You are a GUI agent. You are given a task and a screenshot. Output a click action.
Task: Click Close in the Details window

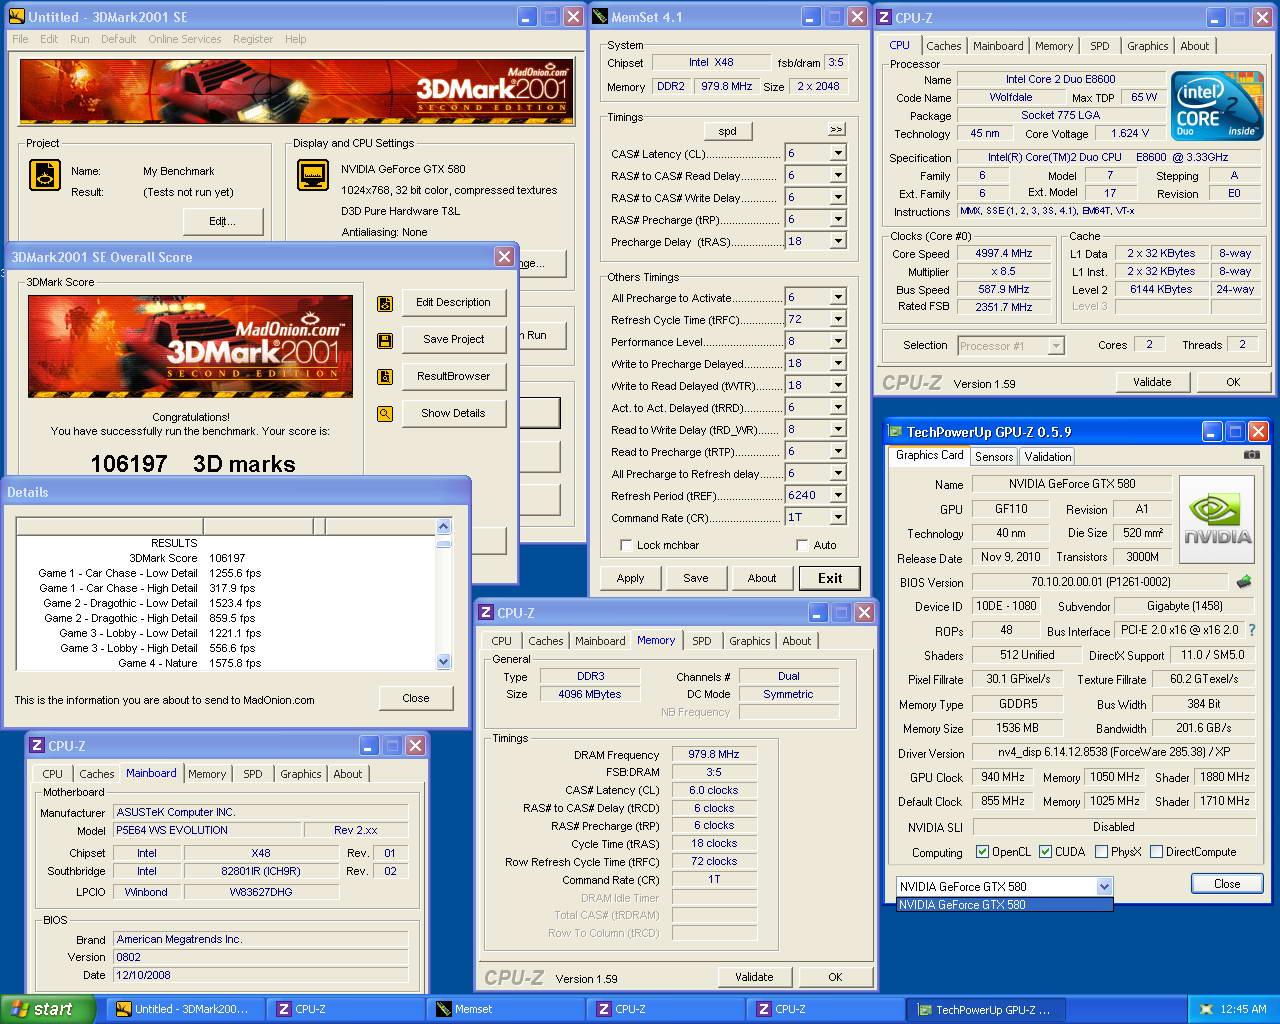click(x=416, y=698)
